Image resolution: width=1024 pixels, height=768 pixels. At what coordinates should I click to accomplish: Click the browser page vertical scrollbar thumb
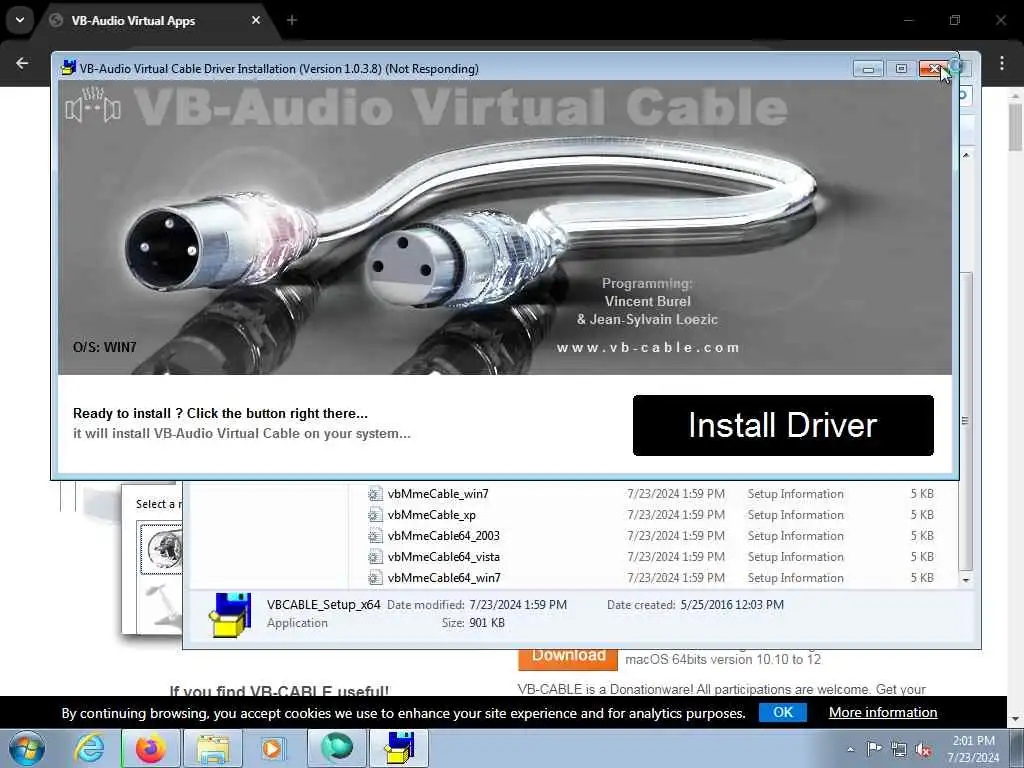(x=1016, y=127)
